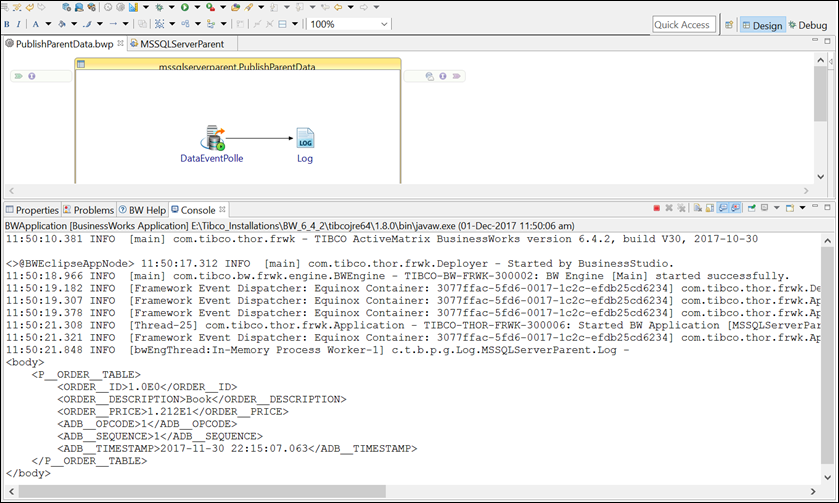Open the Open Console dropdown arrow
Screen dimensions: 839x503
[802, 208]
